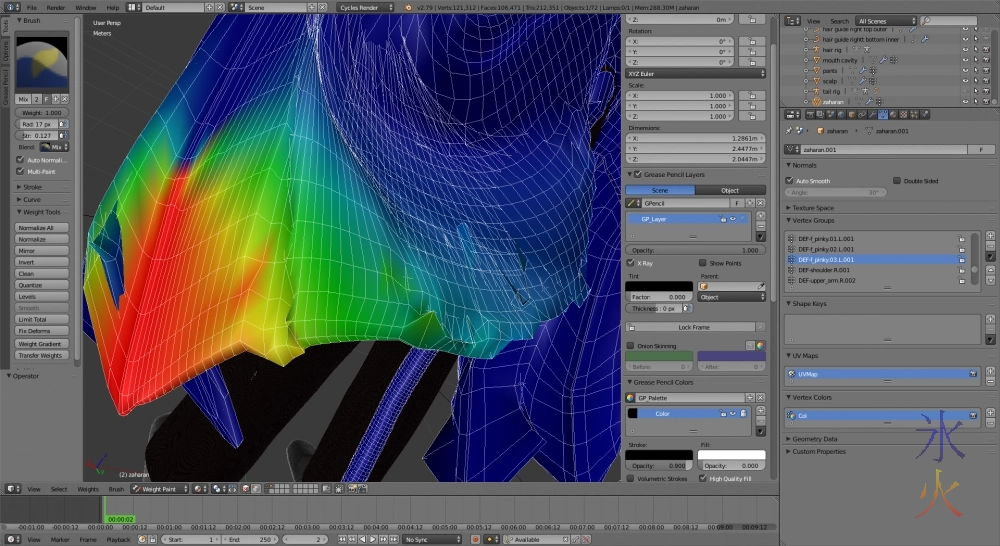
Task: Toggle the Multi-Paint checkbox
Action: tap(20, 171)
